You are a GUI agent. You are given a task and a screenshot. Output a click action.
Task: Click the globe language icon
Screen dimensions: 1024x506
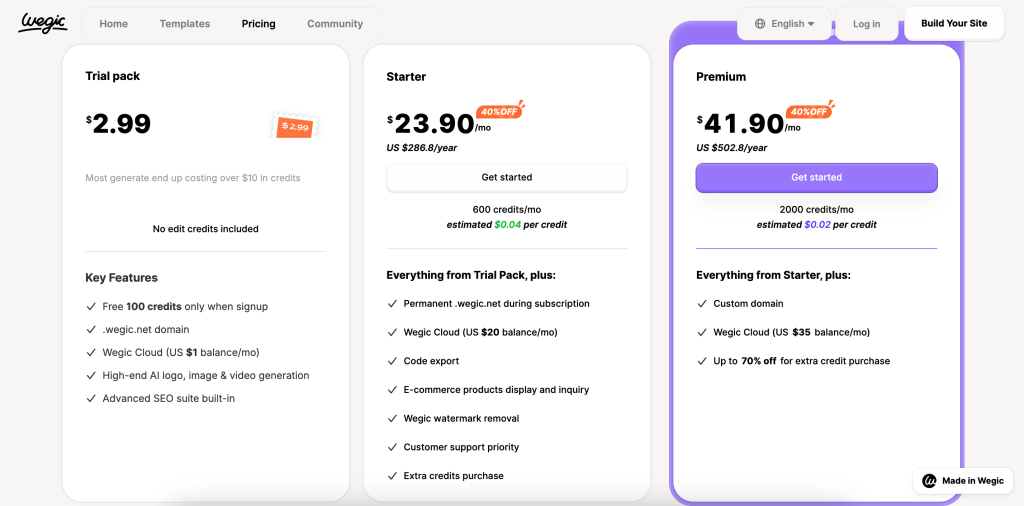click(760, 24)
